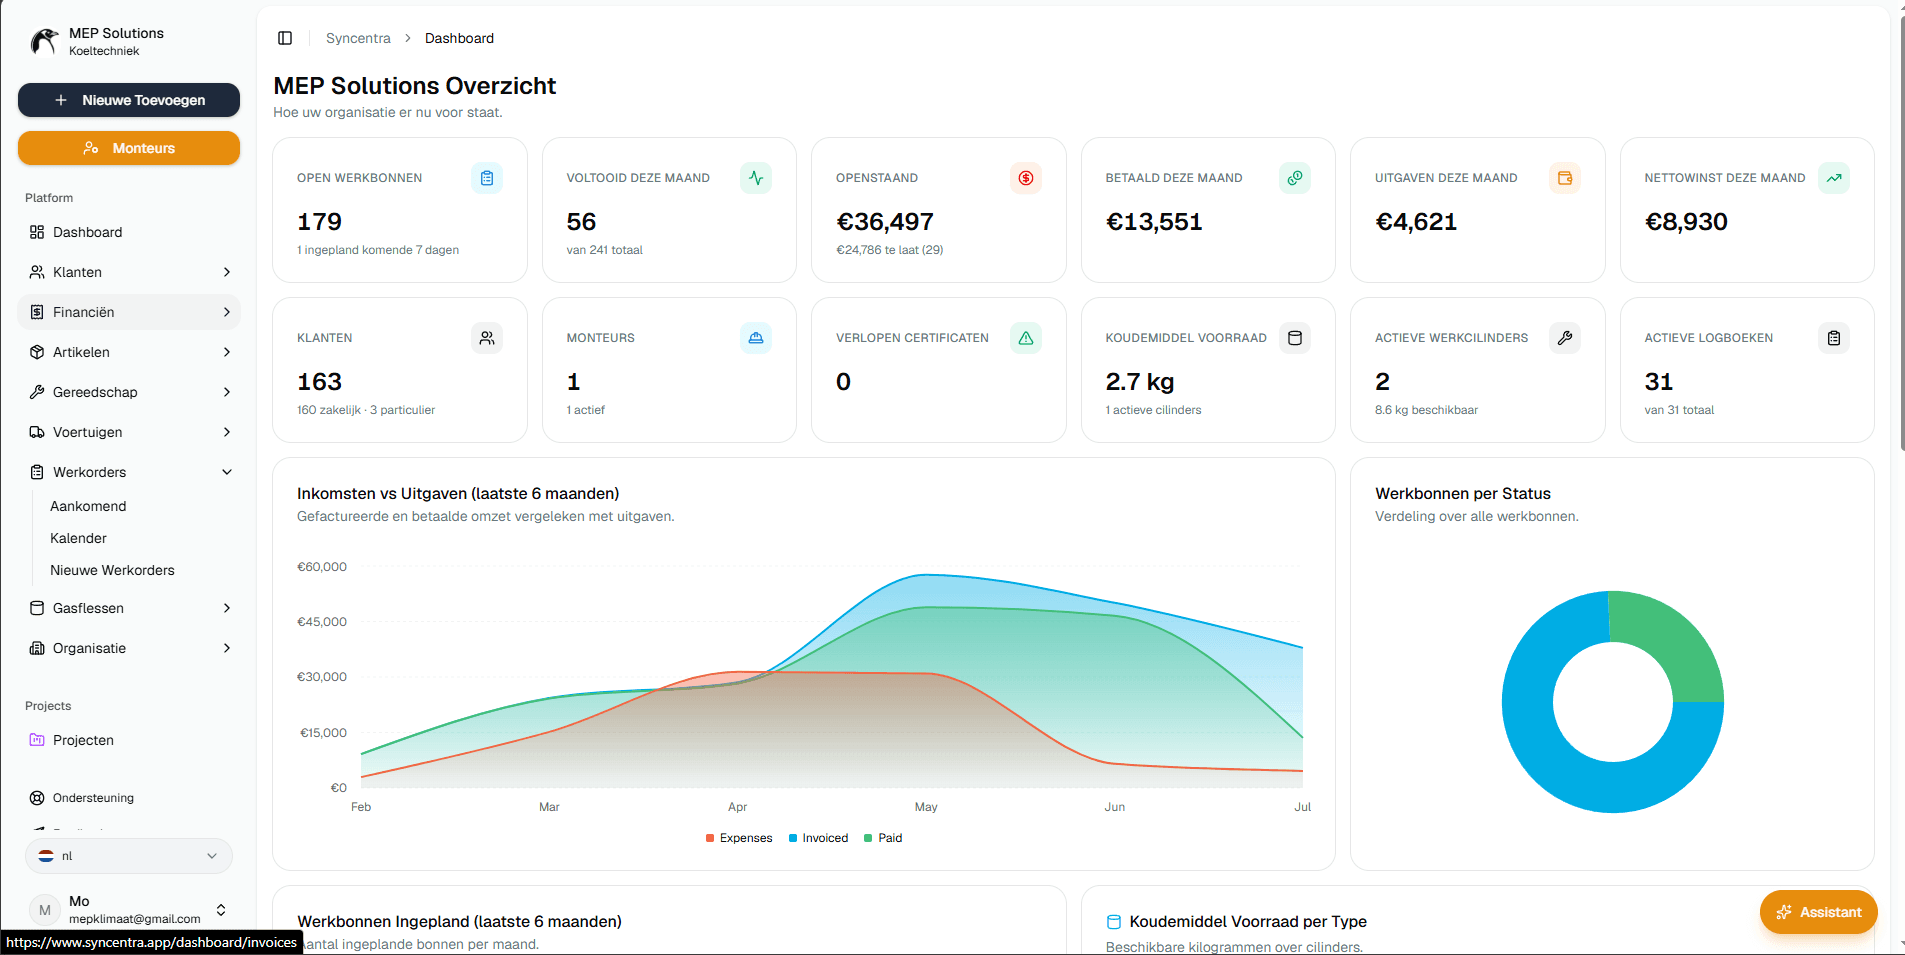Image resolution: width=1905 pixels, height=955 pixels.
Task: Click the Financiën receipt icon in sidebar
Action: [x=37, y=312]
